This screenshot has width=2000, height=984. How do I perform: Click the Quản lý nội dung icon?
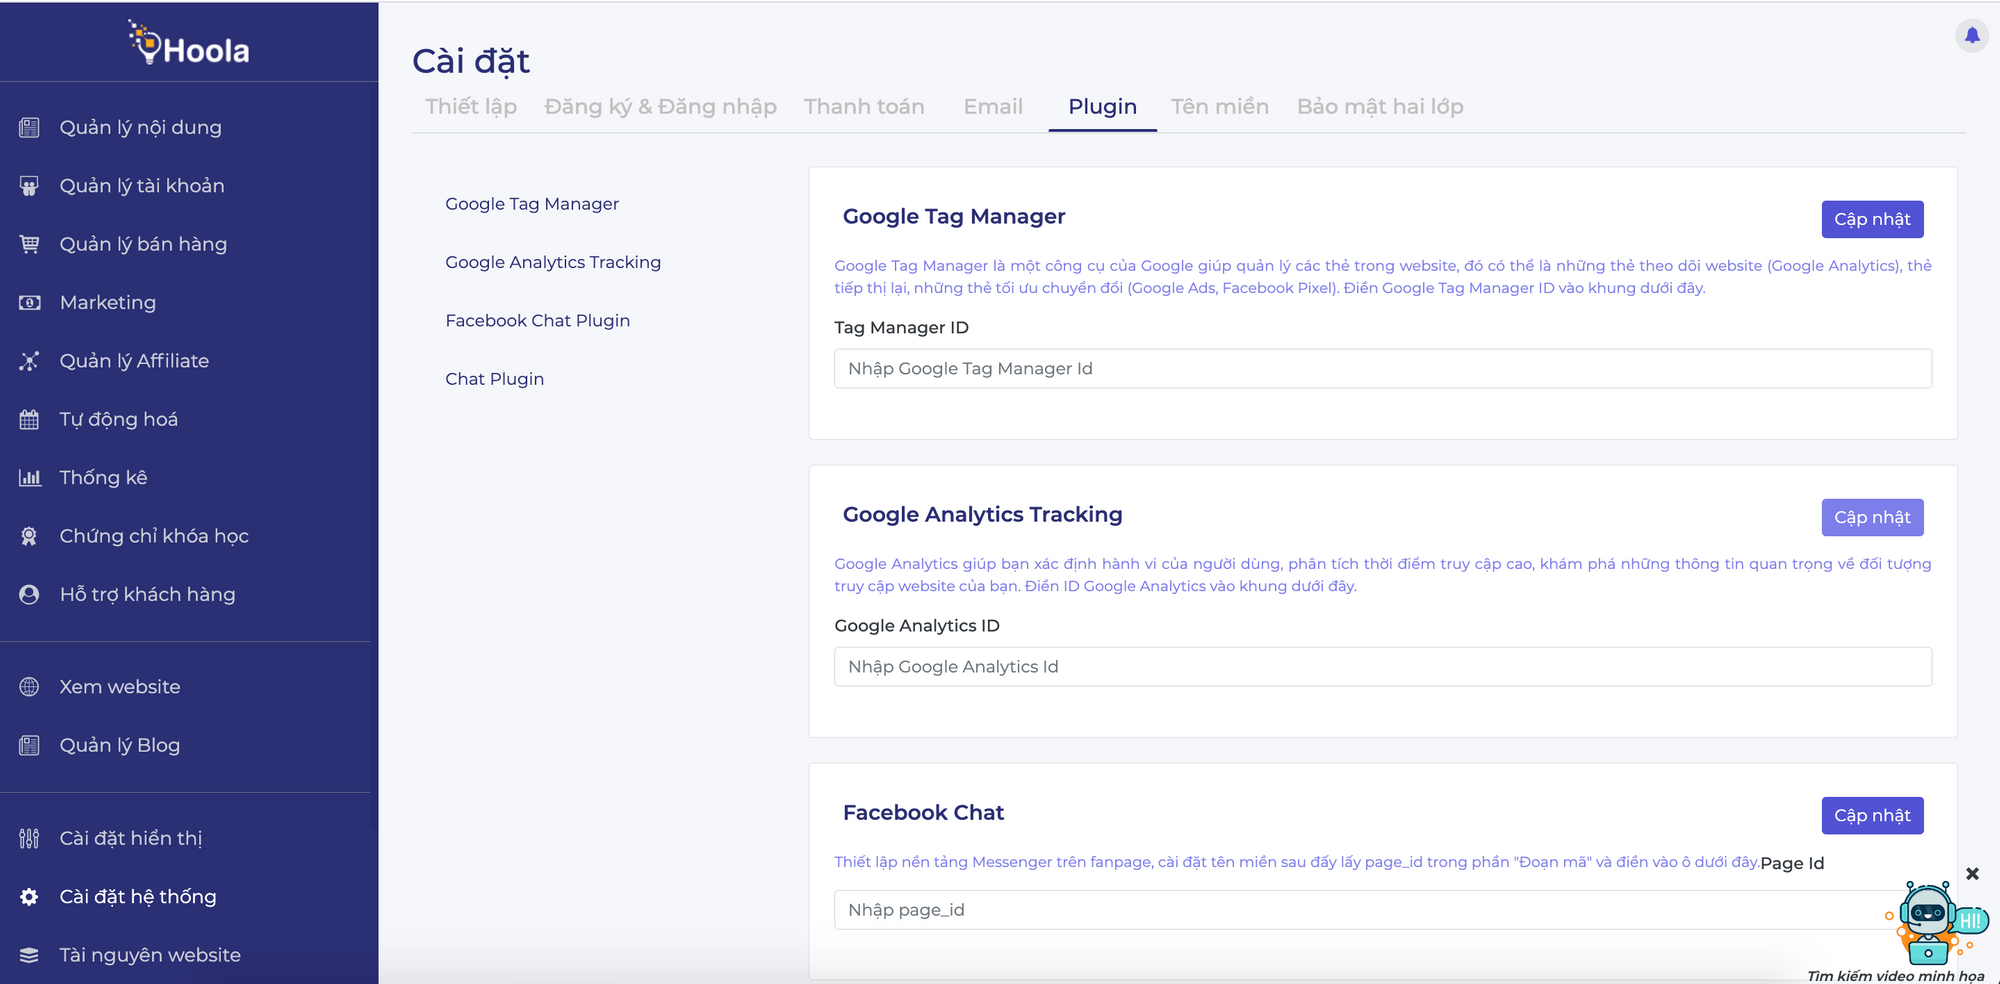click(x=29, y=128)
